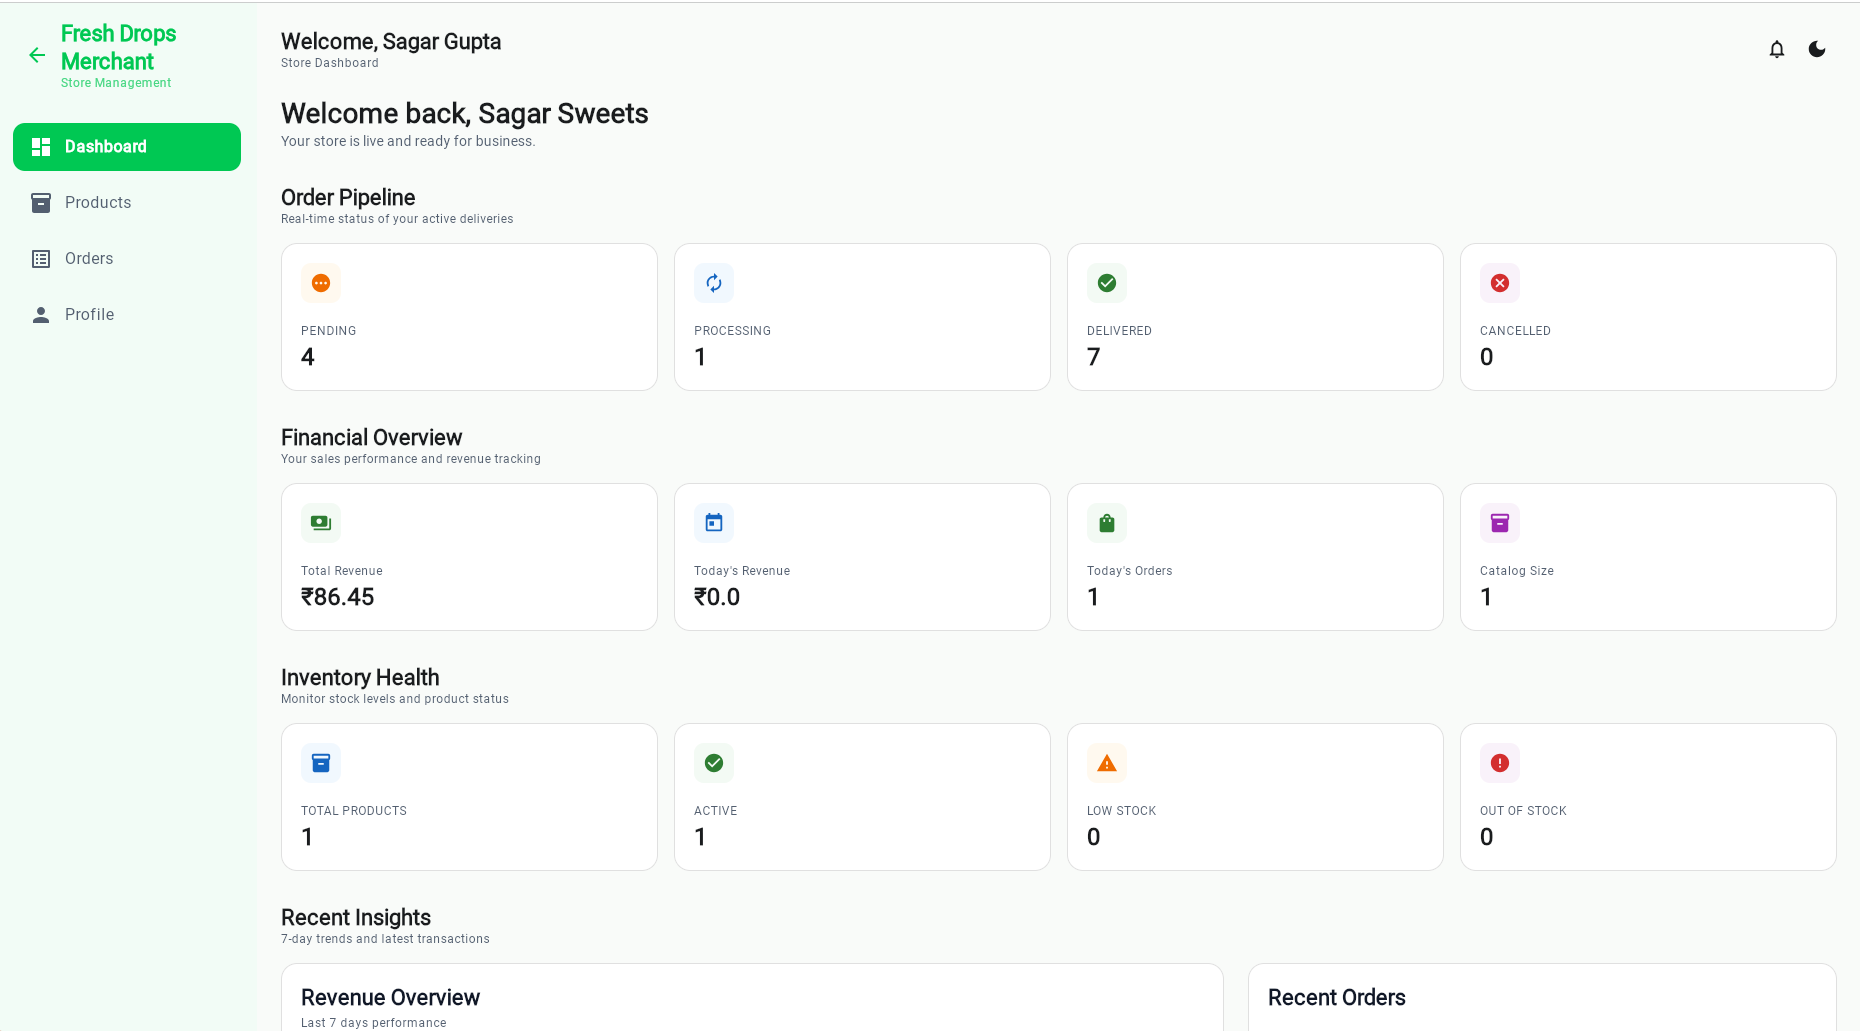
Task: Click the Delivered count 7
Action: point(1094,357)
